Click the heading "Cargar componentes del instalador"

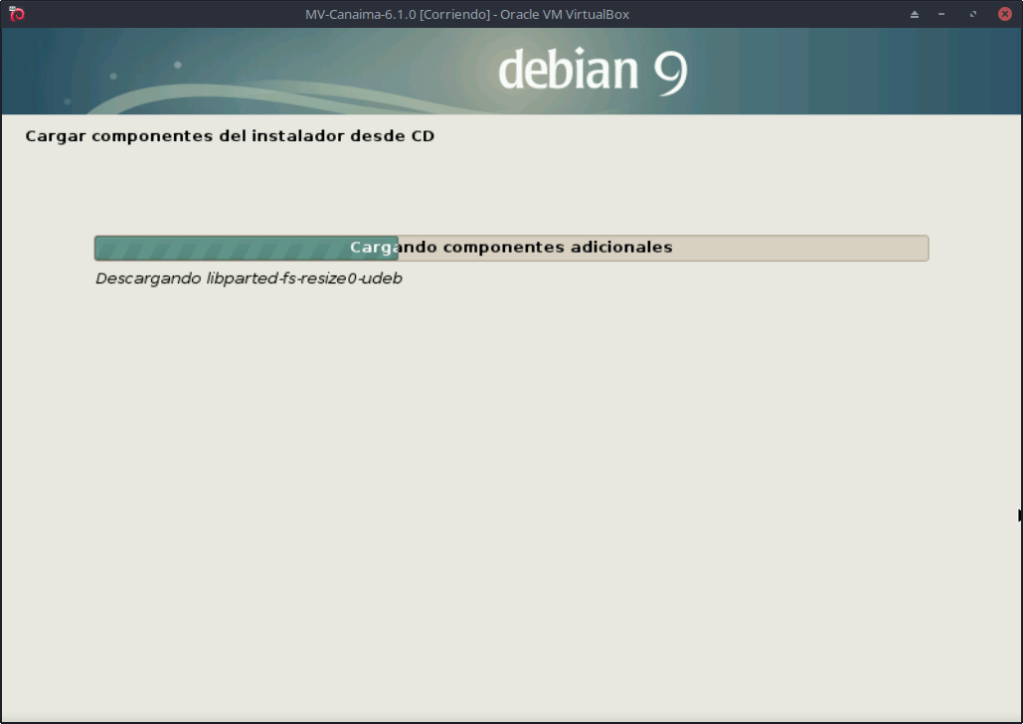(x=185, y=135)
